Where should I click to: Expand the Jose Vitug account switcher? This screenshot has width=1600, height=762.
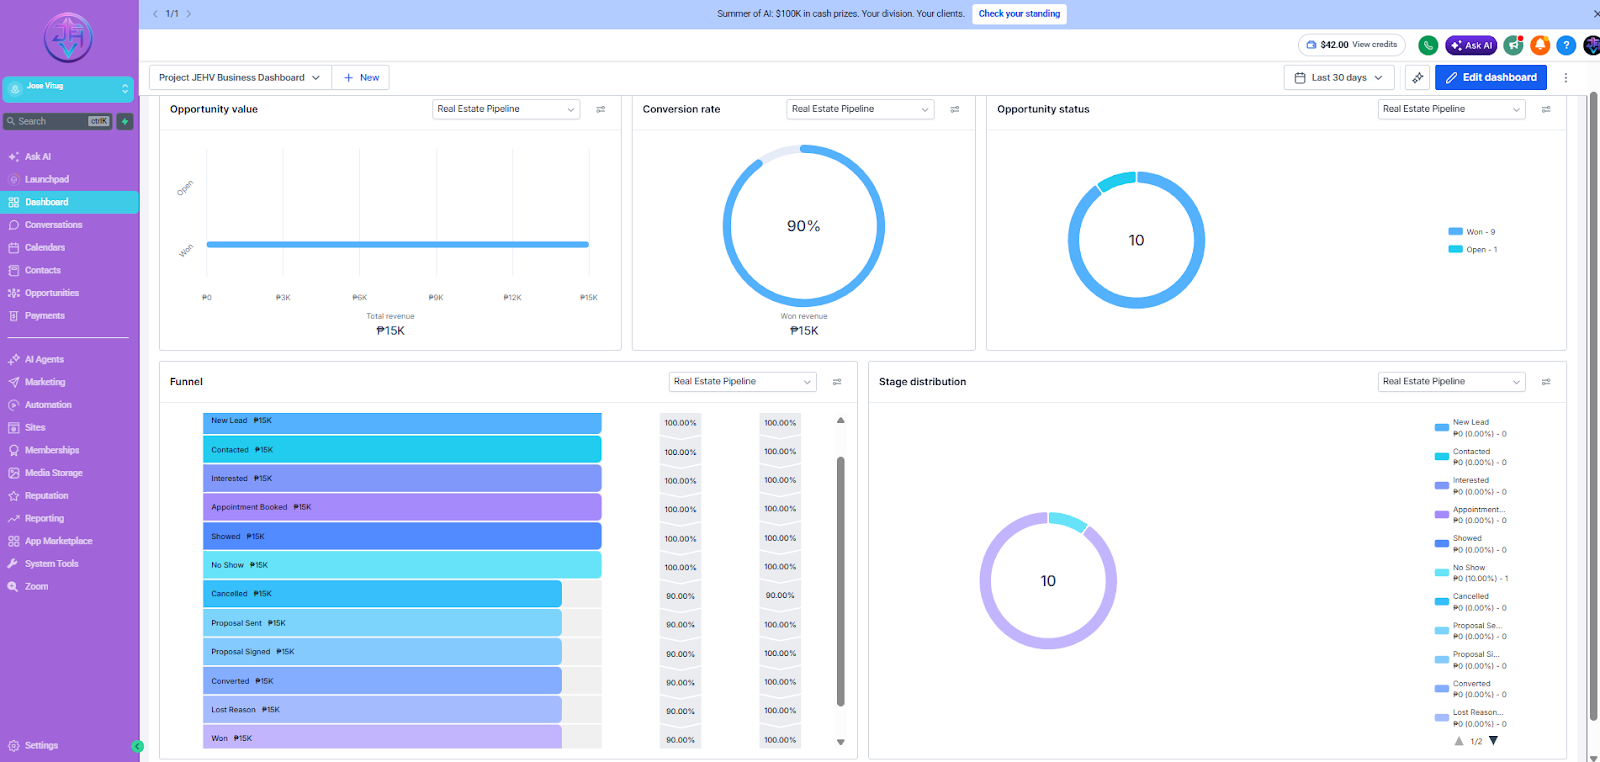click(68, 89)
